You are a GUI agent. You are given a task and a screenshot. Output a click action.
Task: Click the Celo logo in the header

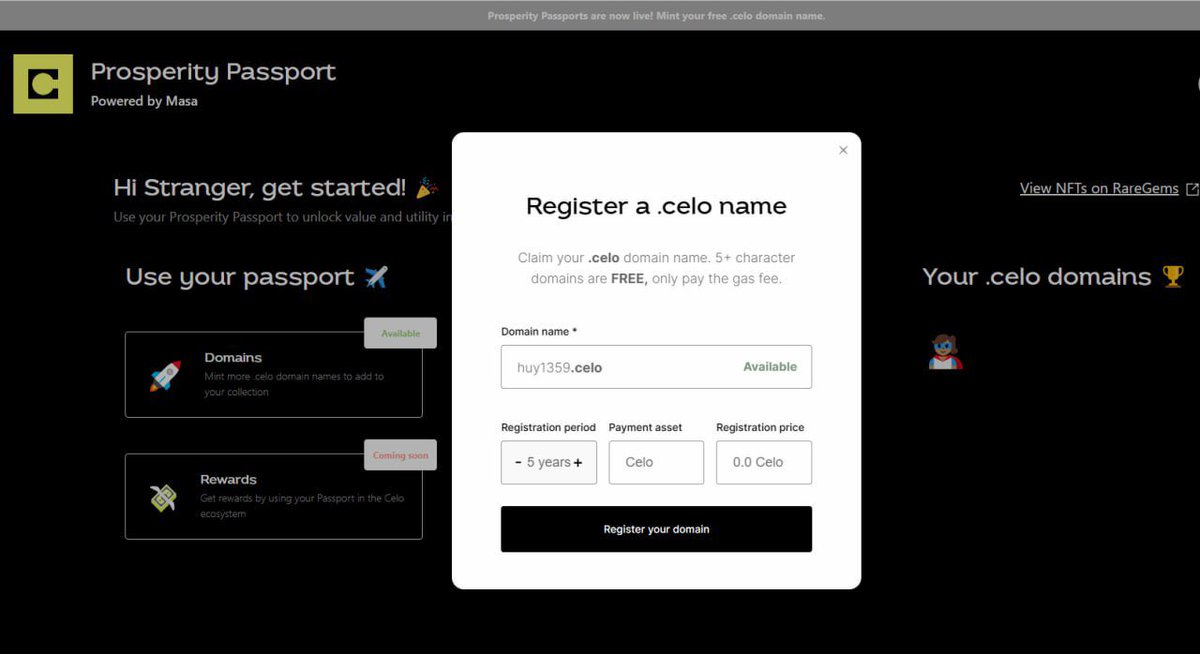click(x=43, y=84)
